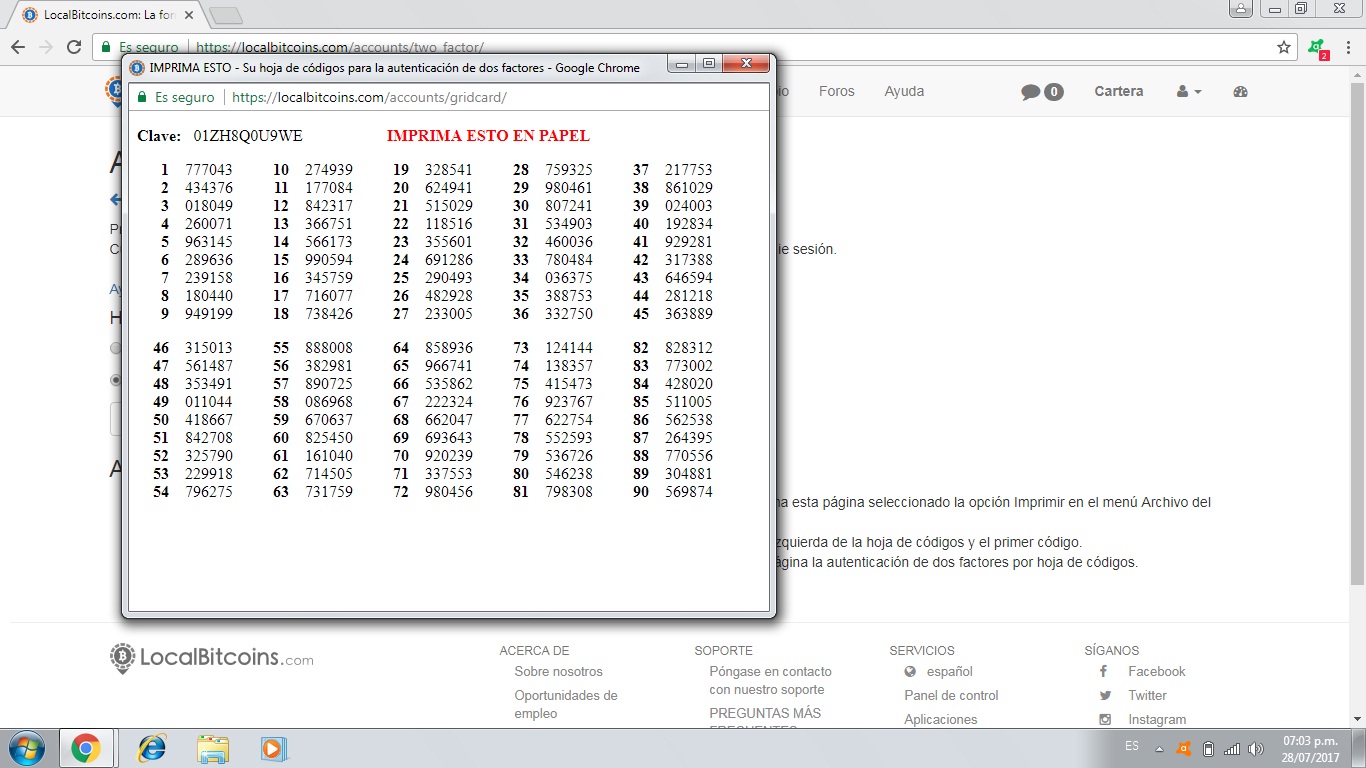Open the dashboard gauge icon in navbar
This screenshot has width=1366, height=768.
pos(1241,92)
